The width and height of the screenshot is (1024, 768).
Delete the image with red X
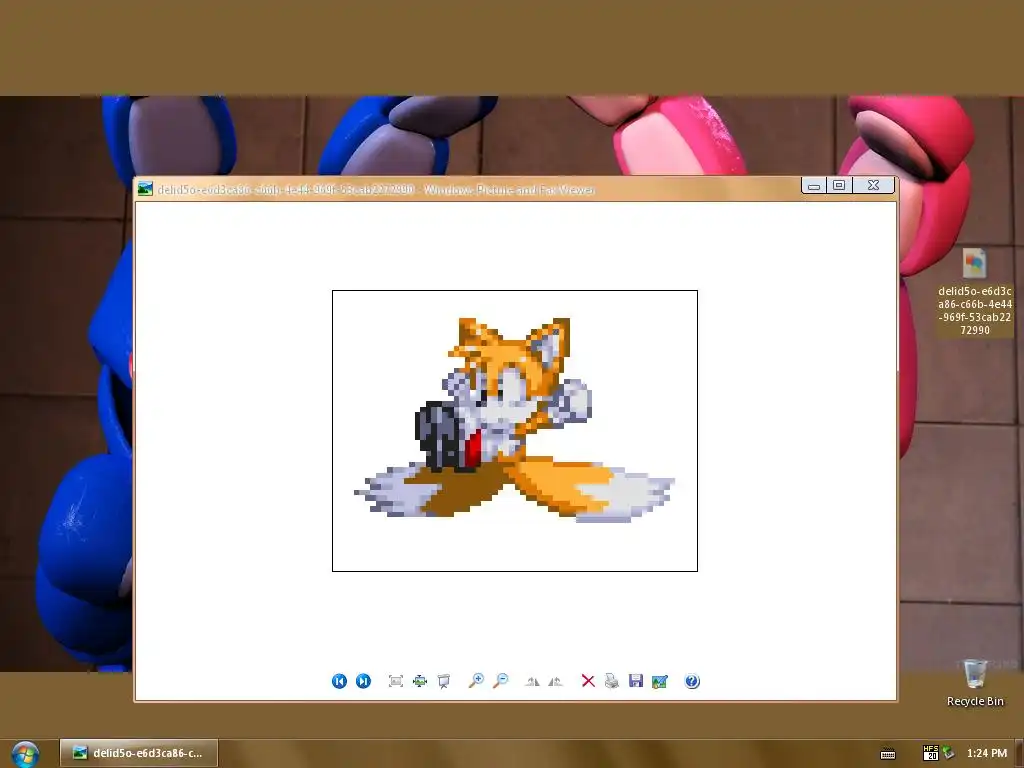pyautogui.click(x=588, y=681)
